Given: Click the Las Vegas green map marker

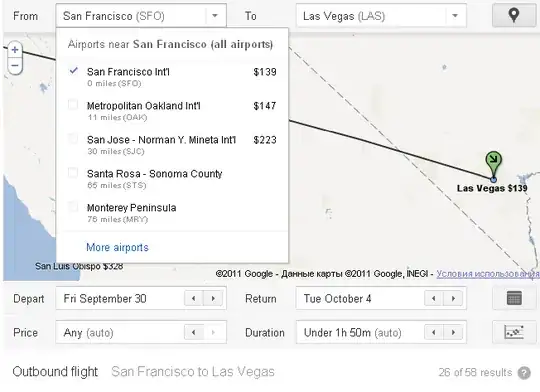Looking at the screenshot, I should (494, 164).
